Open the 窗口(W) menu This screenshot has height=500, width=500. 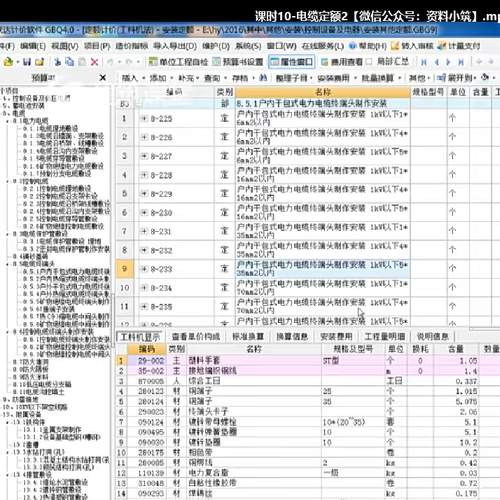point(282,46)
